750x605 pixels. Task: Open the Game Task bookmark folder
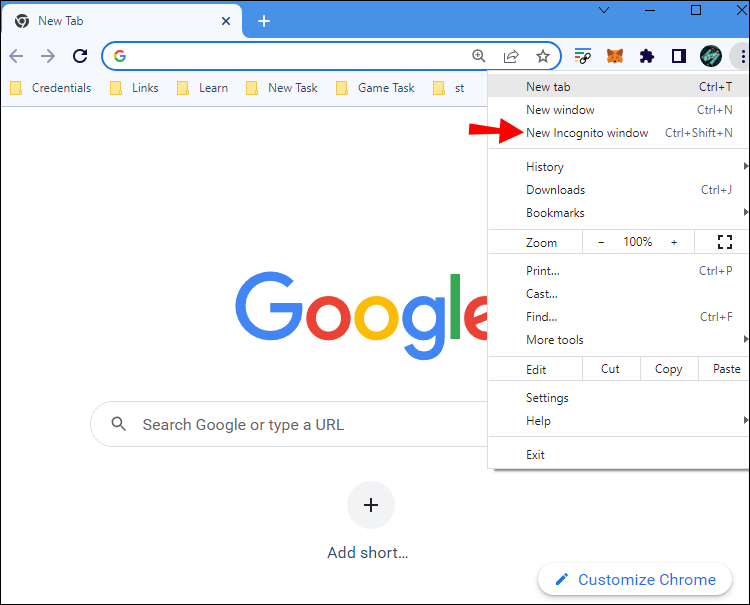(x=375, y=88)
